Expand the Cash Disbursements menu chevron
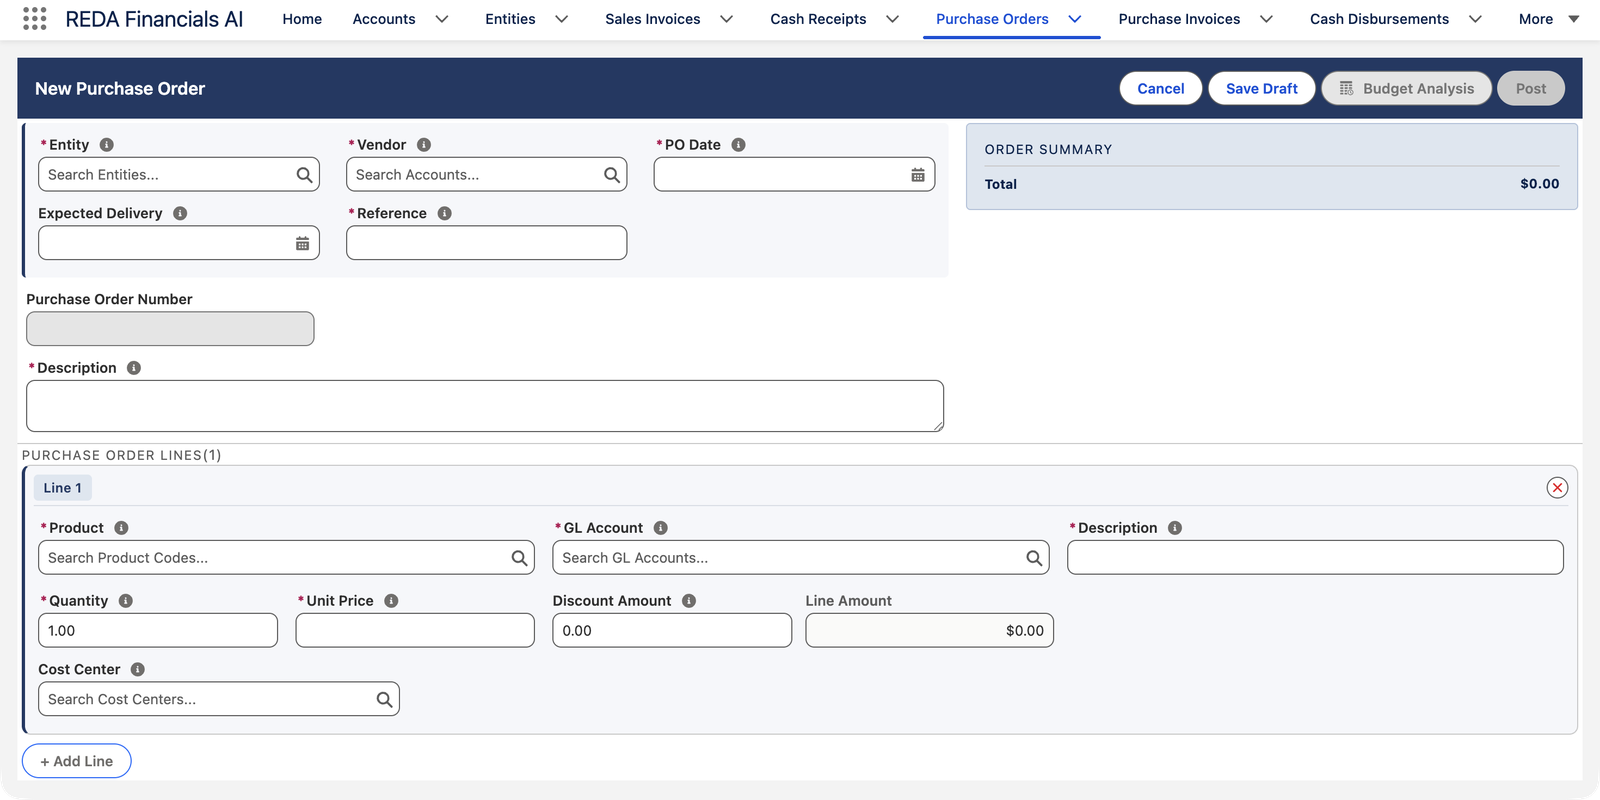The image size is (1600, 800). point(1475,19)
